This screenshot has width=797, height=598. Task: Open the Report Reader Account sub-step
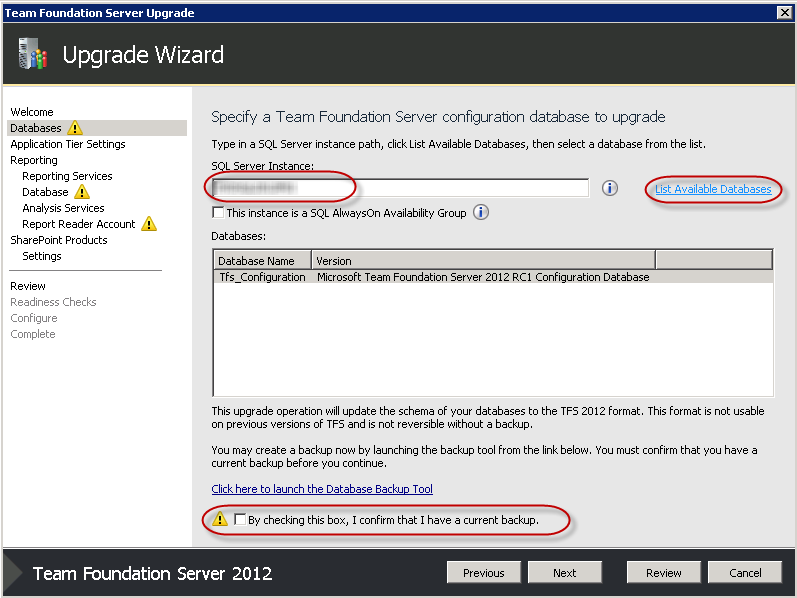pos(79,224)
